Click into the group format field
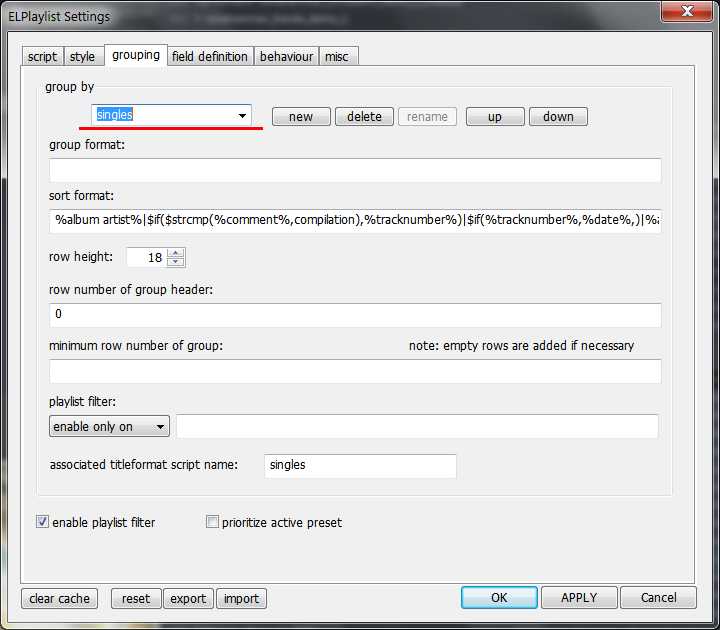The height and width of the screenshot is (630, 720). (x=355, y=170)
